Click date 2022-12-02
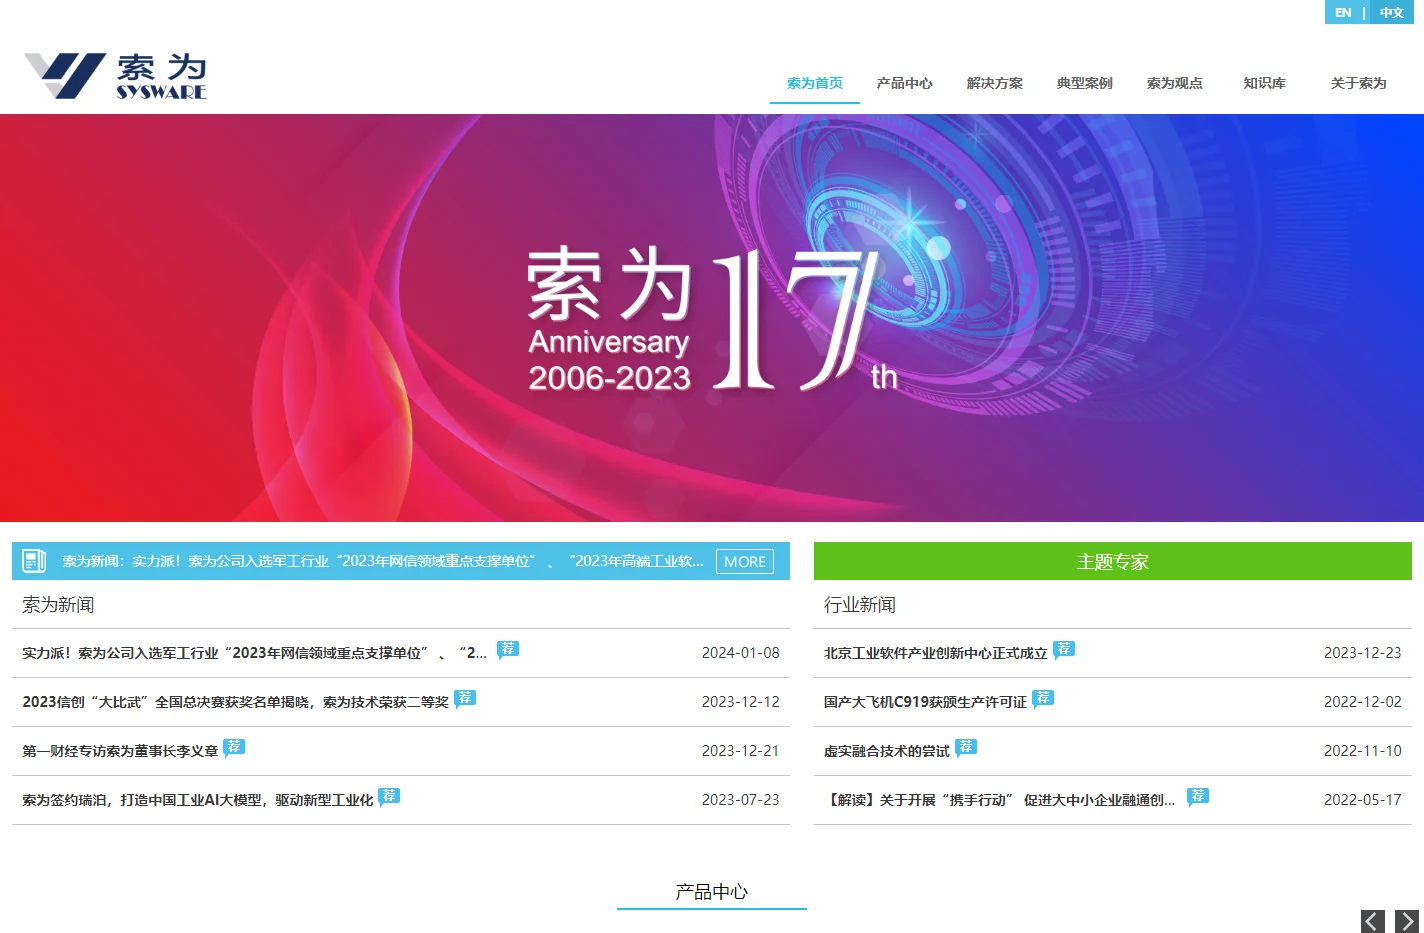Screen dimensions: 1424x933 click(x=1362, y=702)
